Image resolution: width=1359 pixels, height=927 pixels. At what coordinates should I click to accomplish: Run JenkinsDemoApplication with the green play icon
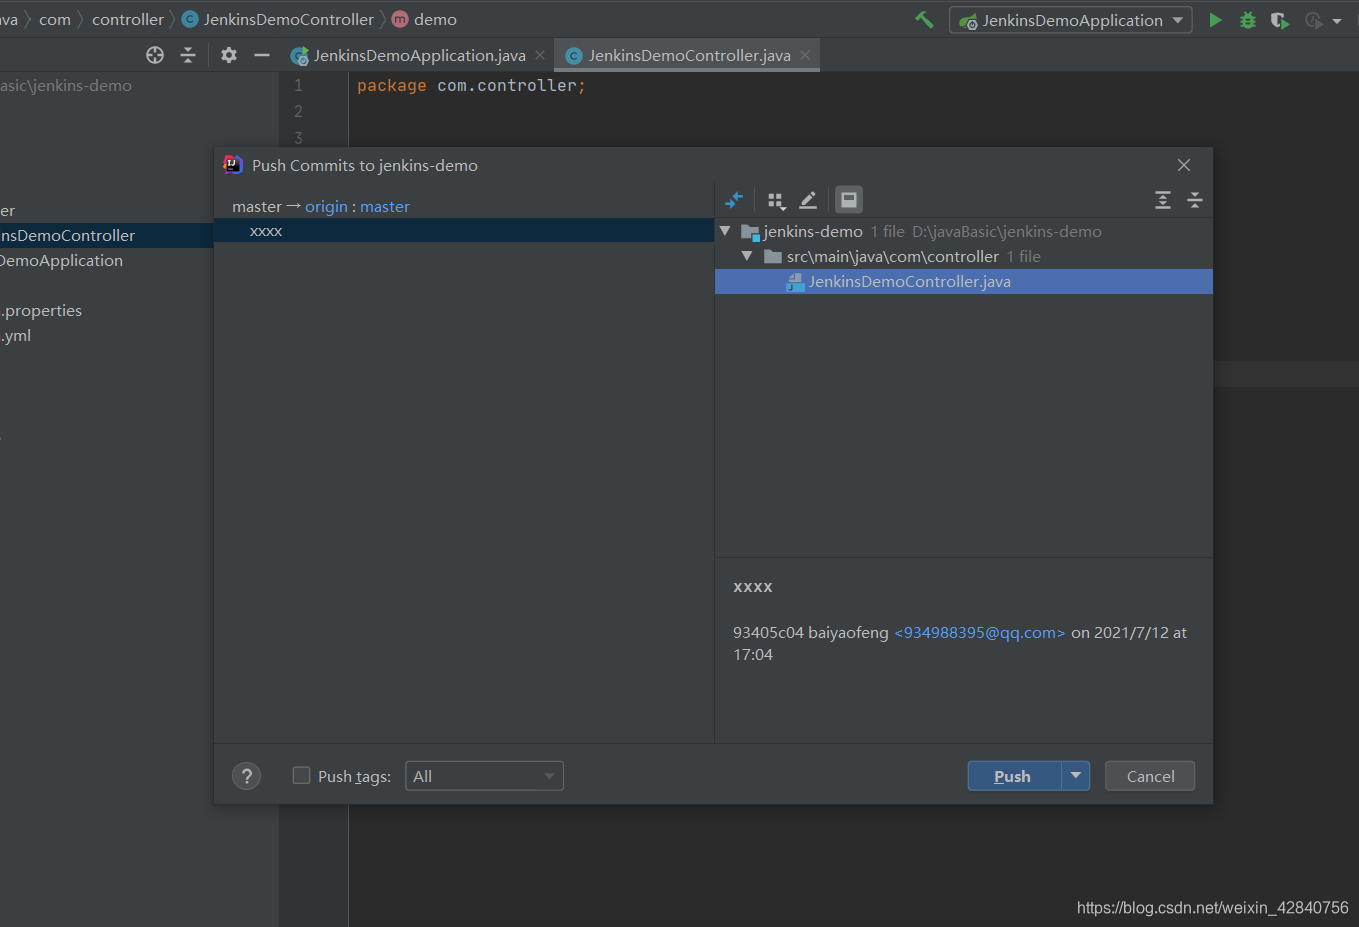pyautogui.click(x=1215, y=20)
